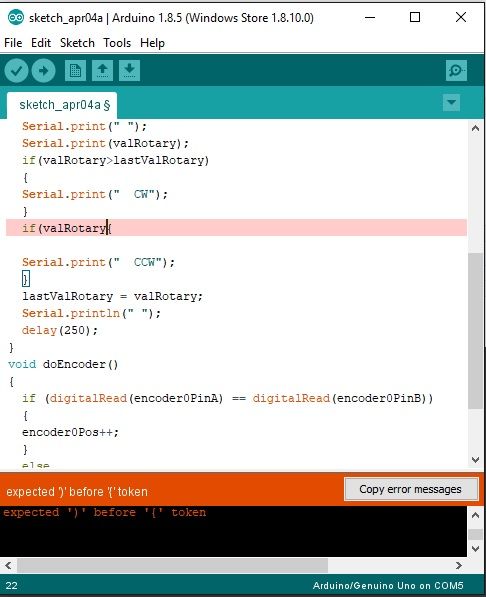Open the Help menu
This screenshot has width=486, height=597.
pos(152,43)
